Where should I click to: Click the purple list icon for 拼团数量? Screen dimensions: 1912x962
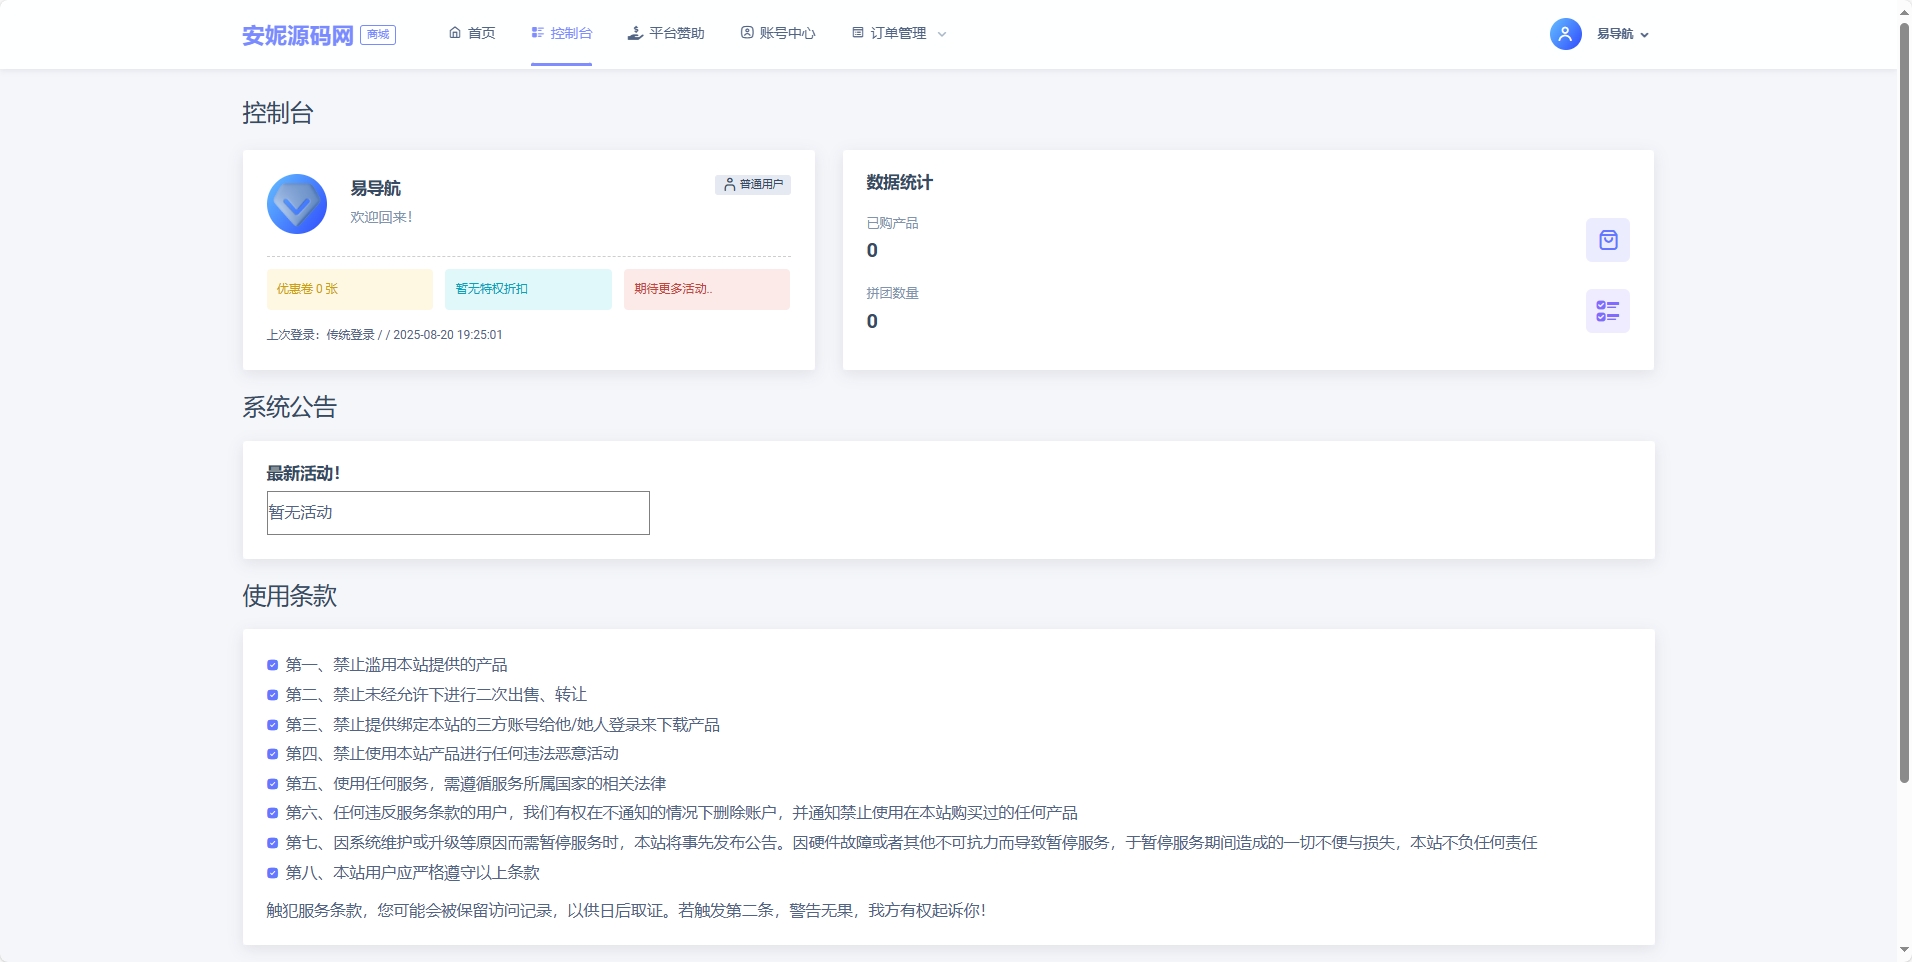tap(1608, 311)
